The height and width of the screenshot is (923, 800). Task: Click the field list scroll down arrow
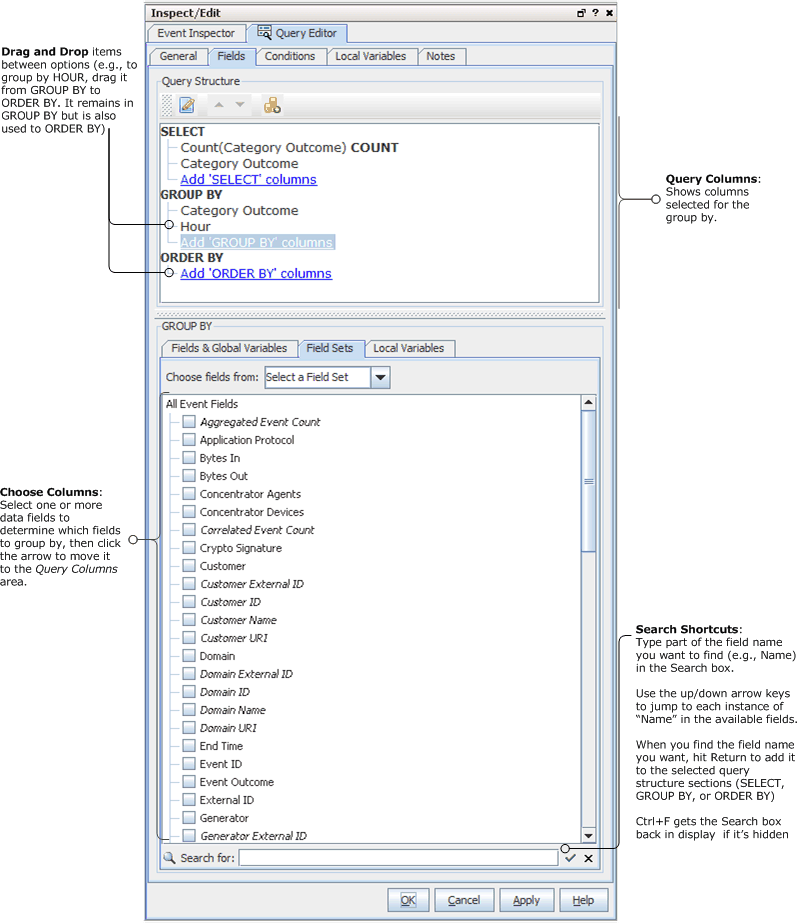pos(588,836)
